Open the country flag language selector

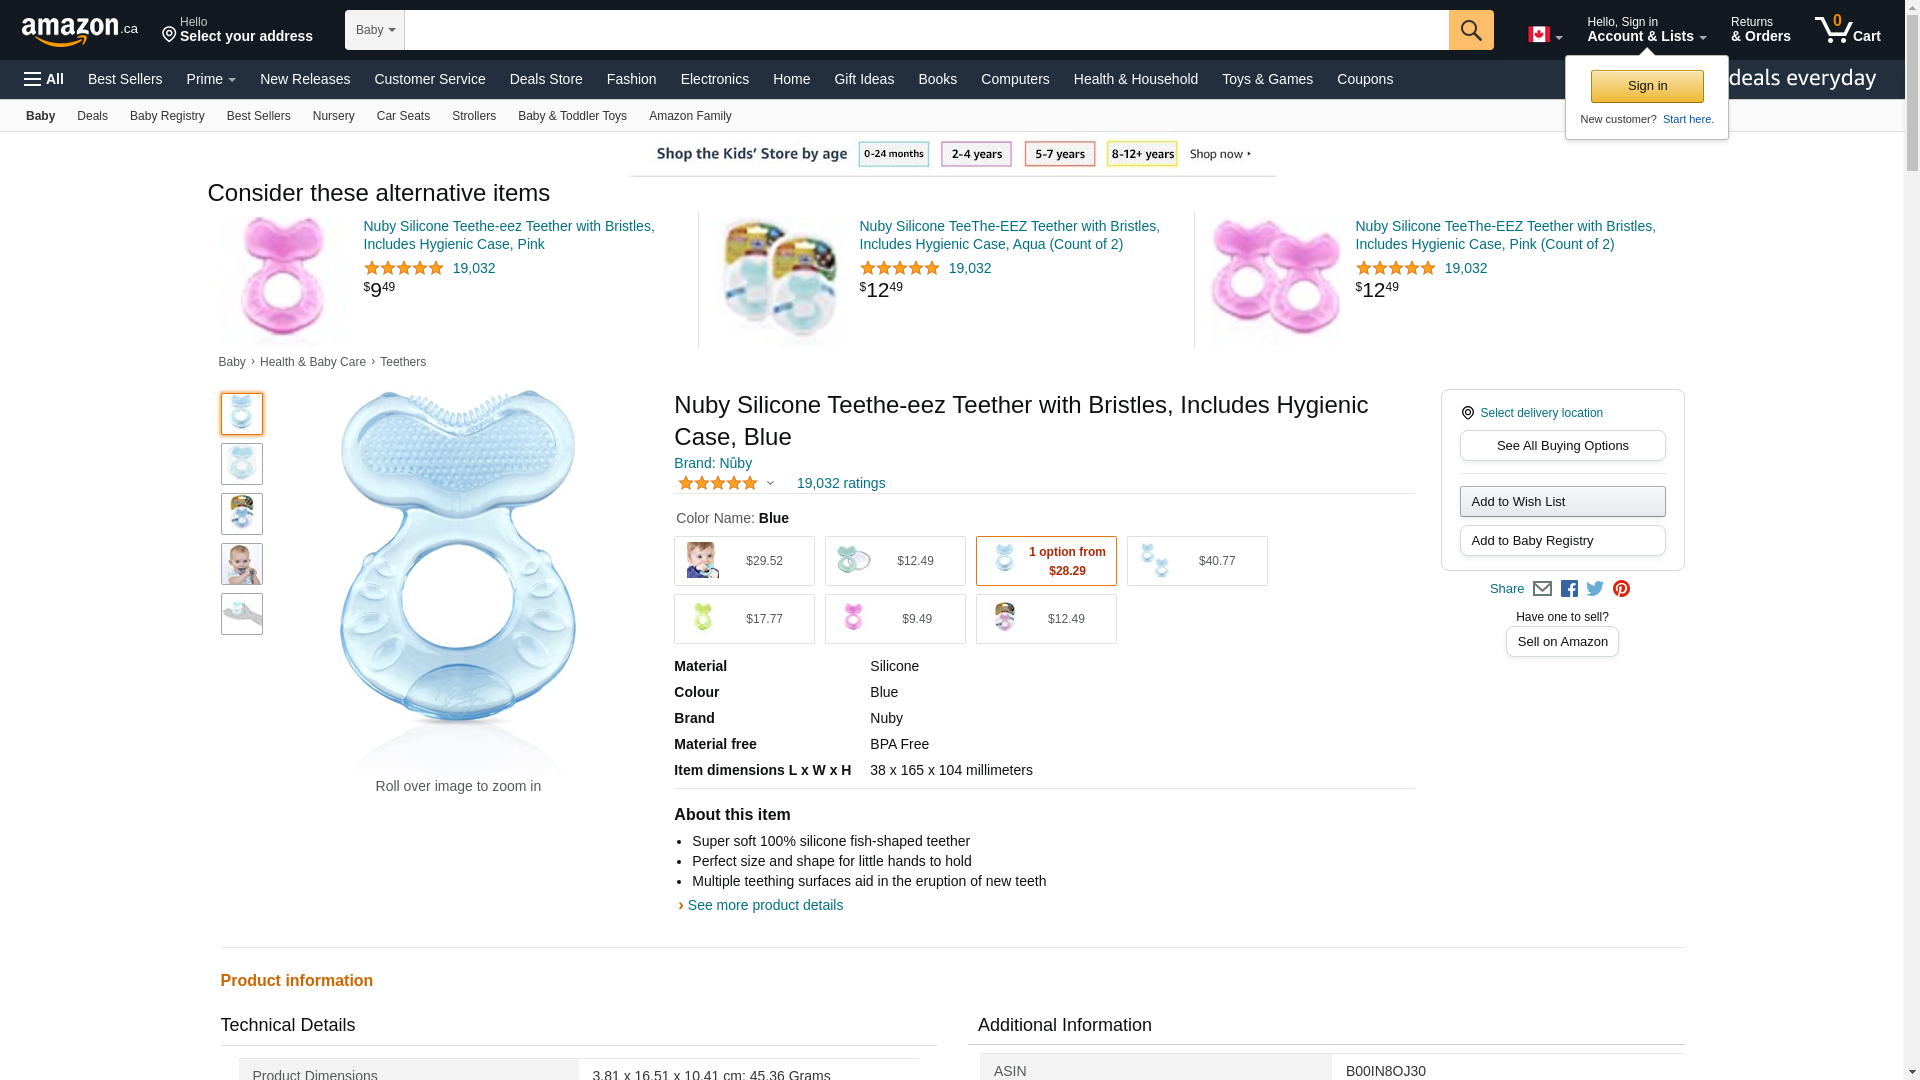click(x=1544, y=35)
